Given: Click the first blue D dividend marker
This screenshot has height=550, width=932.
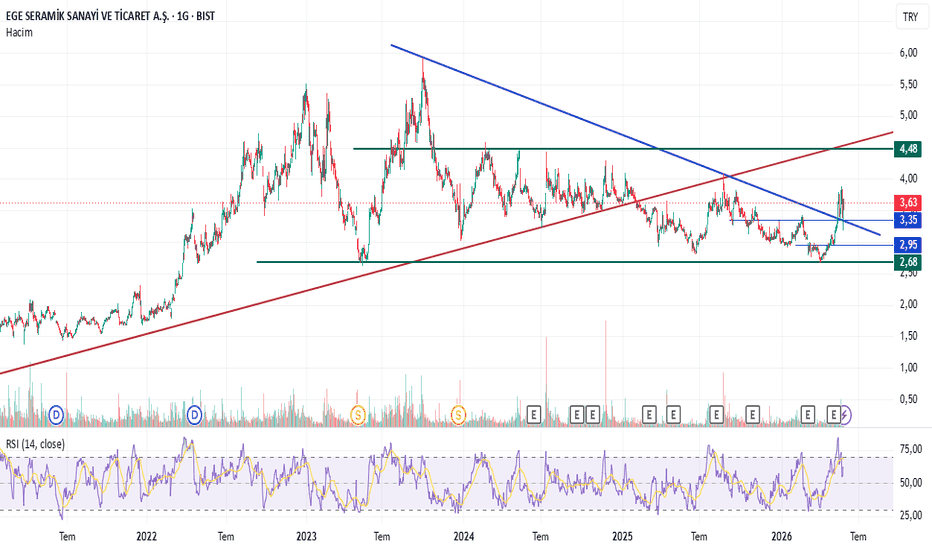Looking at the screenshot, I should pyautogui.click(x=56, y=414).
